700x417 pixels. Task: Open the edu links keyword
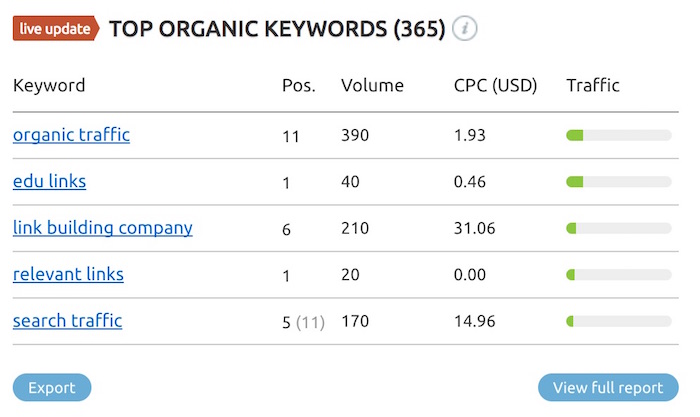click(x=50, y=181)
